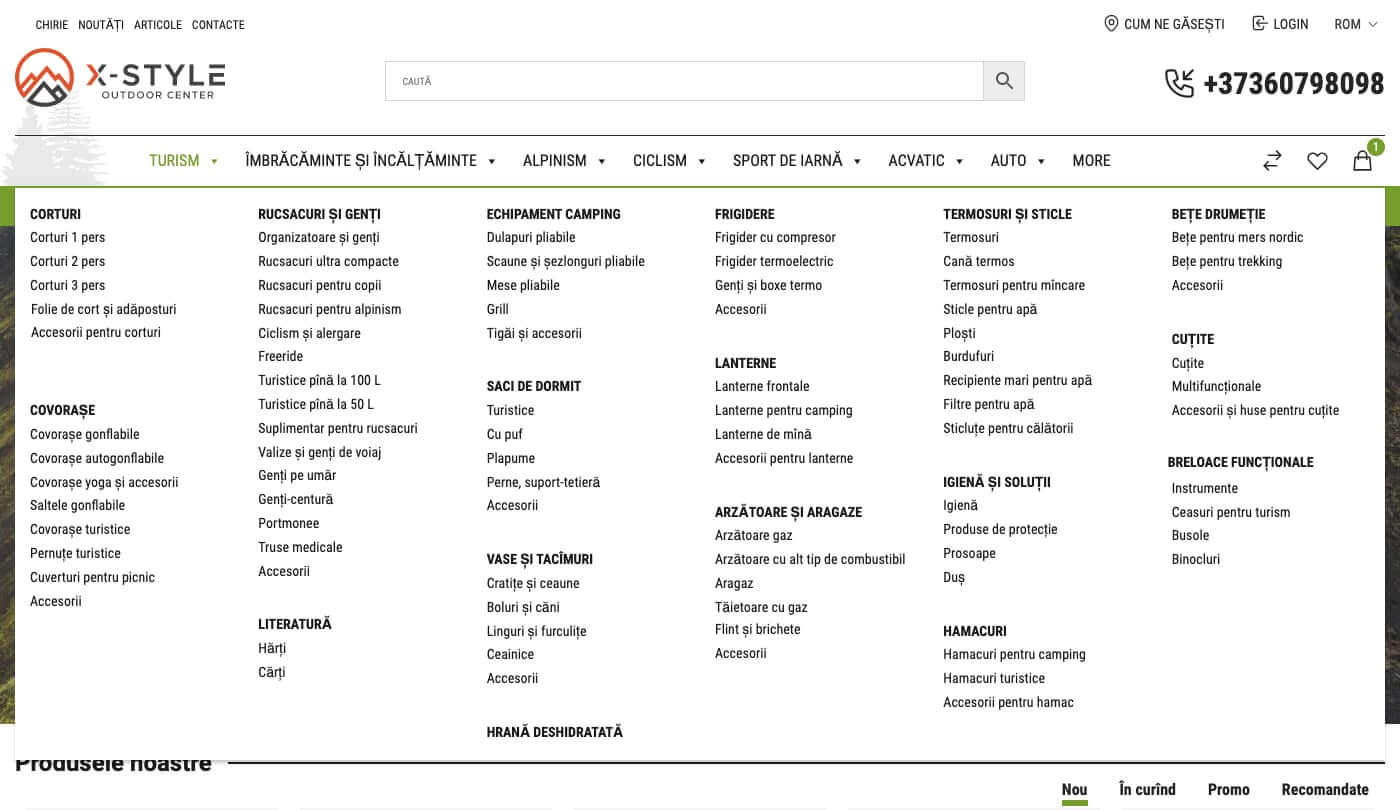Click CUM NE GĂSEȘTI link

point(1174,24)
